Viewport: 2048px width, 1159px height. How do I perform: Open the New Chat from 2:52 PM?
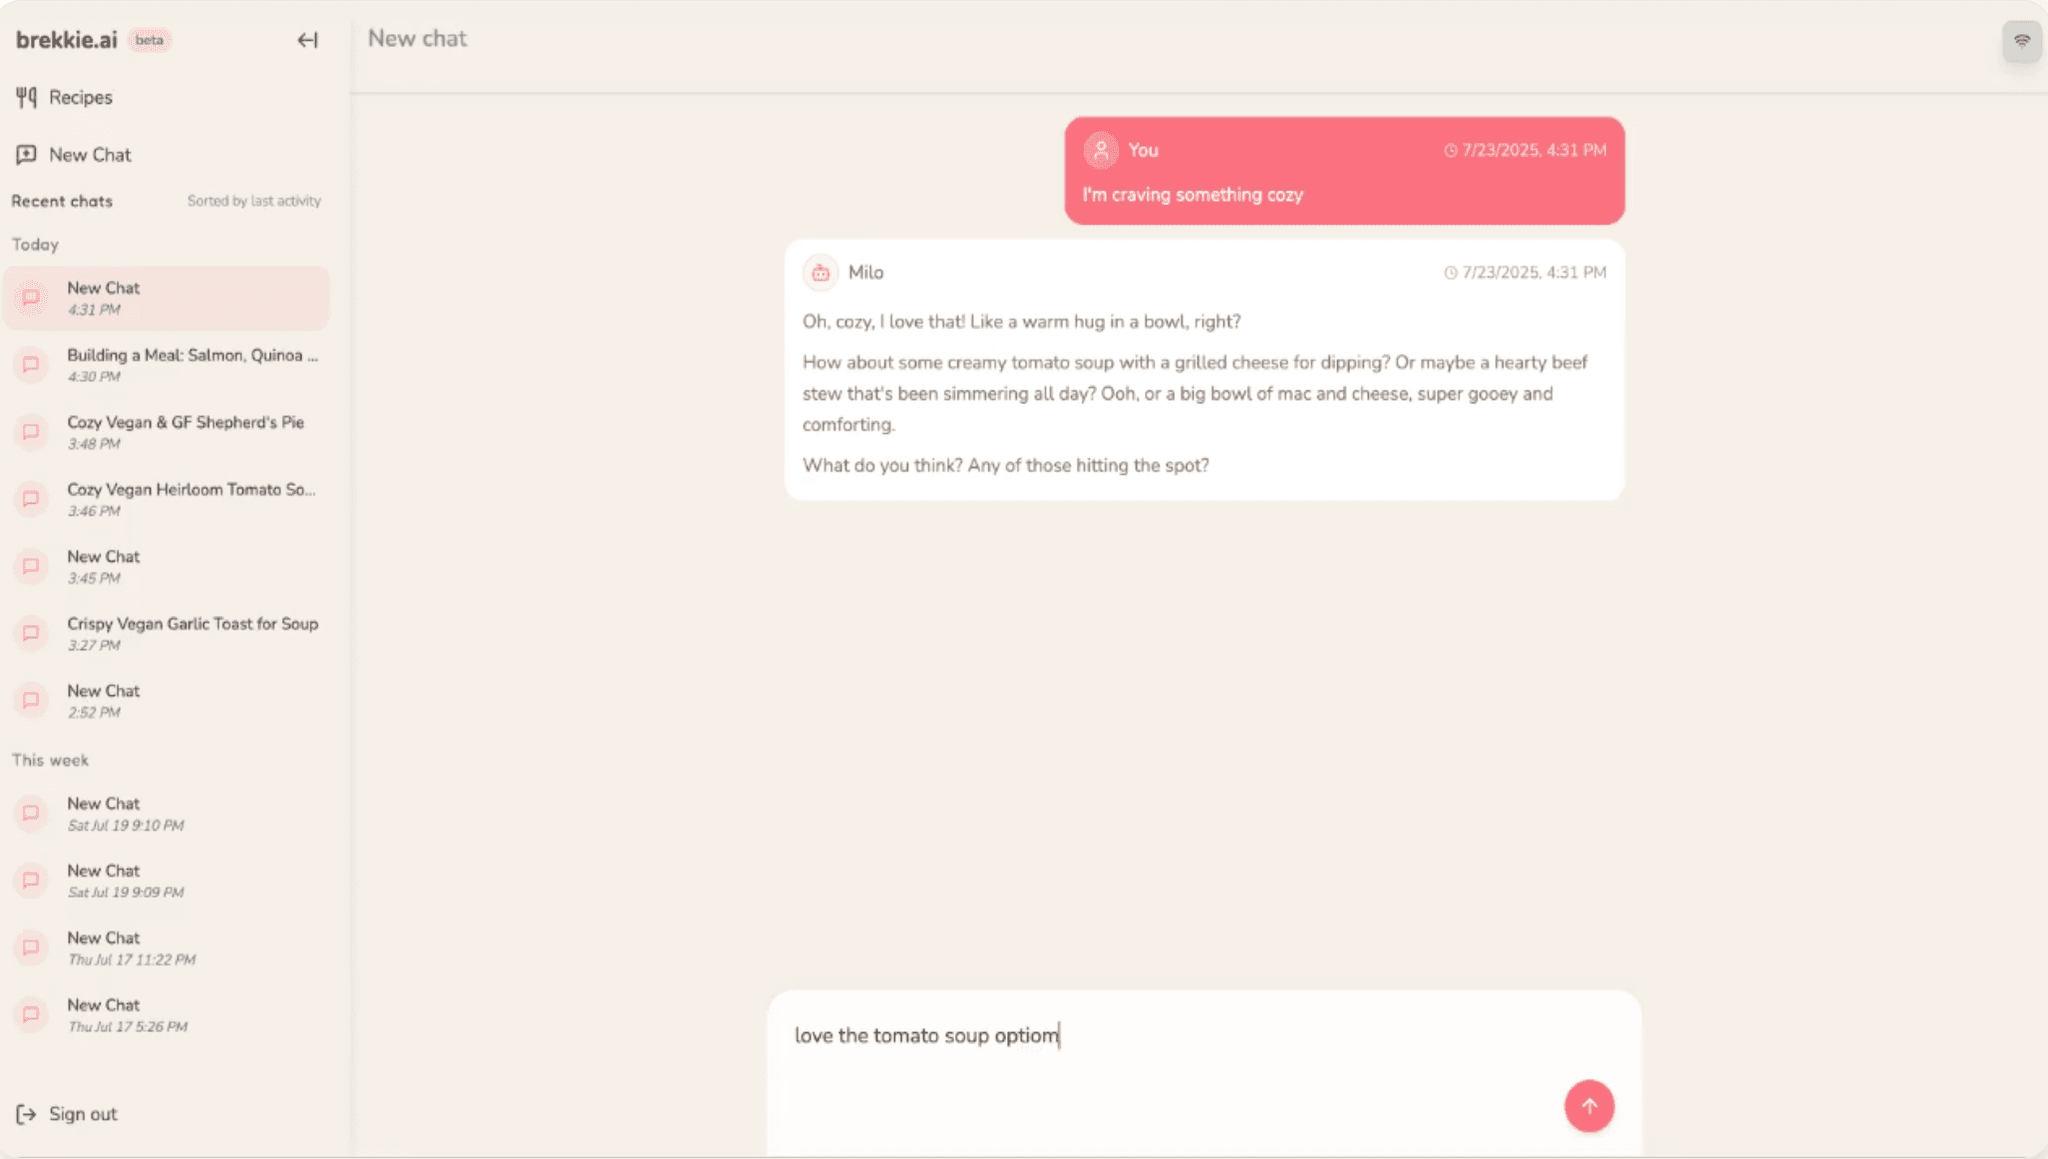click(167, 700)
